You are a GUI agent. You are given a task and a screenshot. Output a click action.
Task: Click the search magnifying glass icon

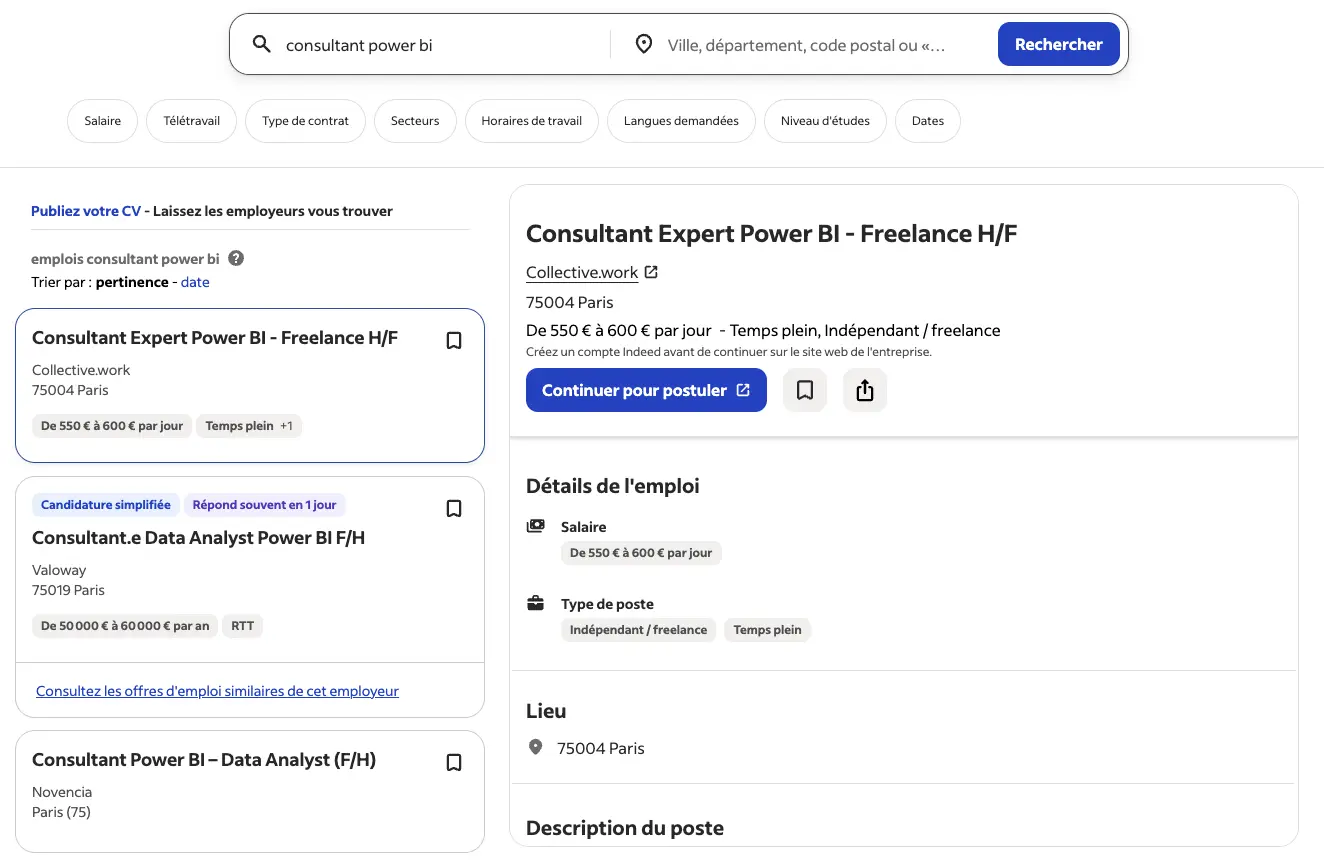pos(262,44)
